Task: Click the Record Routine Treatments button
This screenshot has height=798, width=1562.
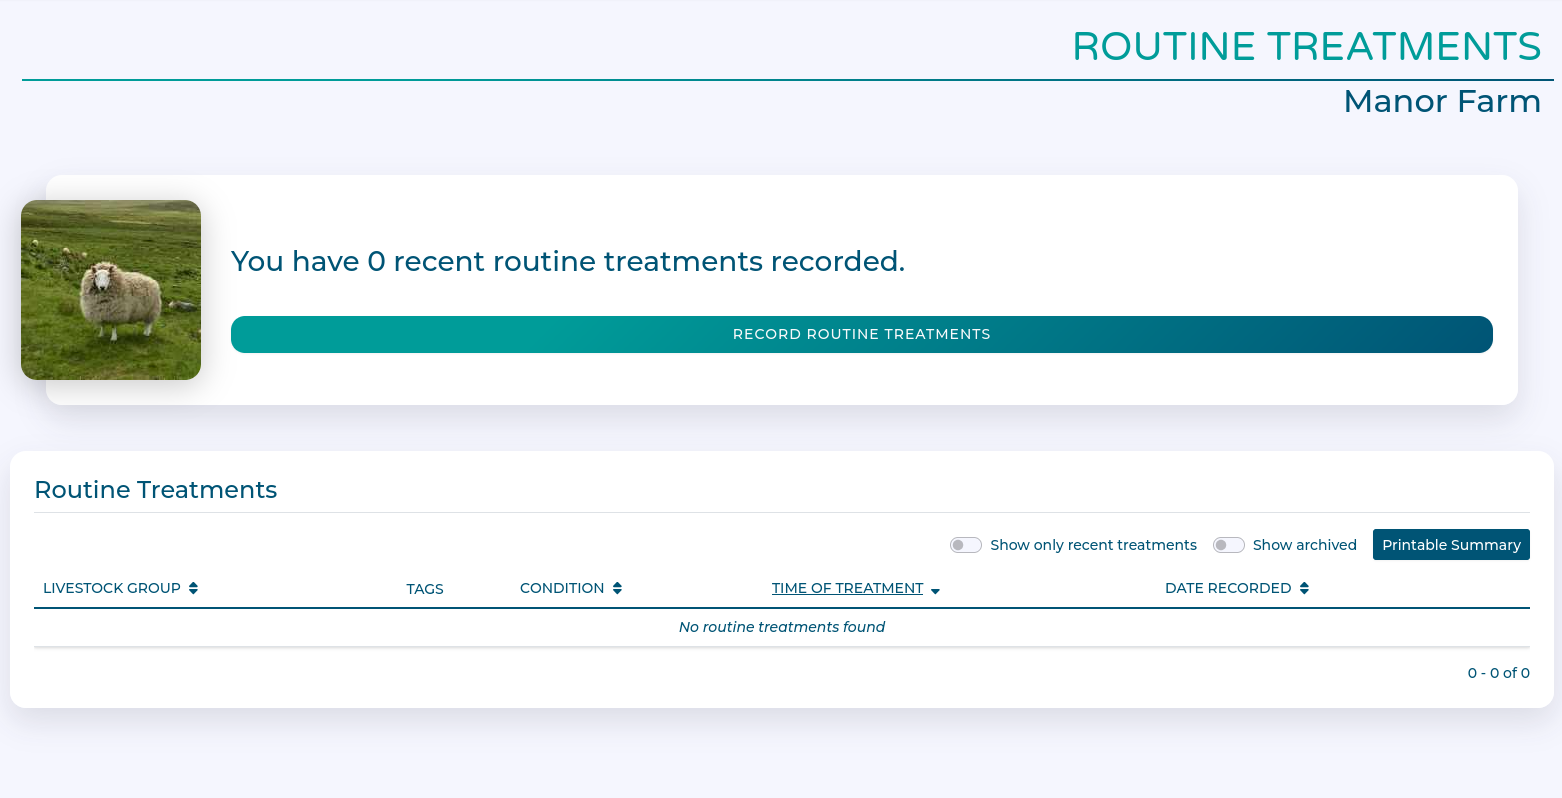Action: (x=861, y=334)
